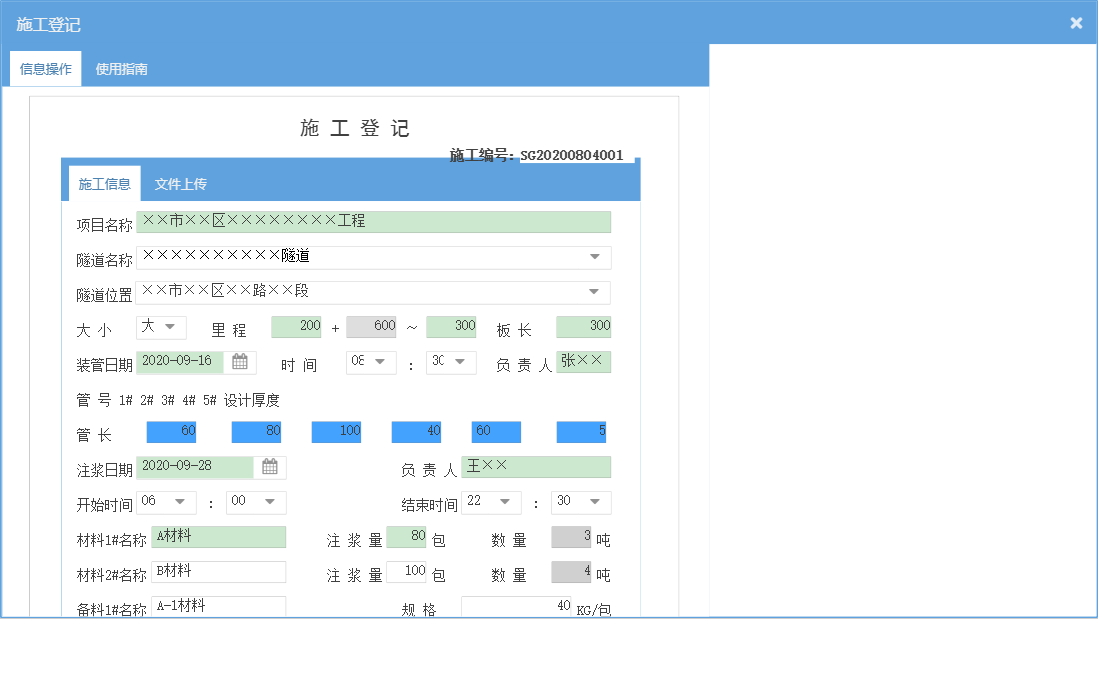Image resolution: width=1098 pixels, height=697 pixels.
Task: Click the 负责人 field showing 张××
Action: [583, 362]
